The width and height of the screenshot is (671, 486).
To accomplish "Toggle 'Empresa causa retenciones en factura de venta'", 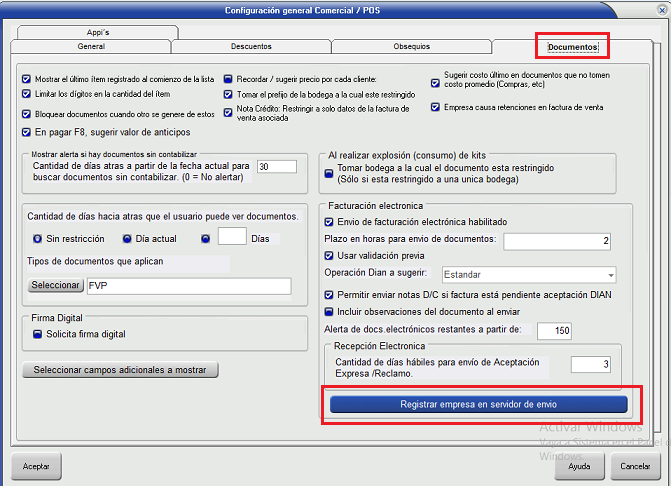I will (435, 107).
